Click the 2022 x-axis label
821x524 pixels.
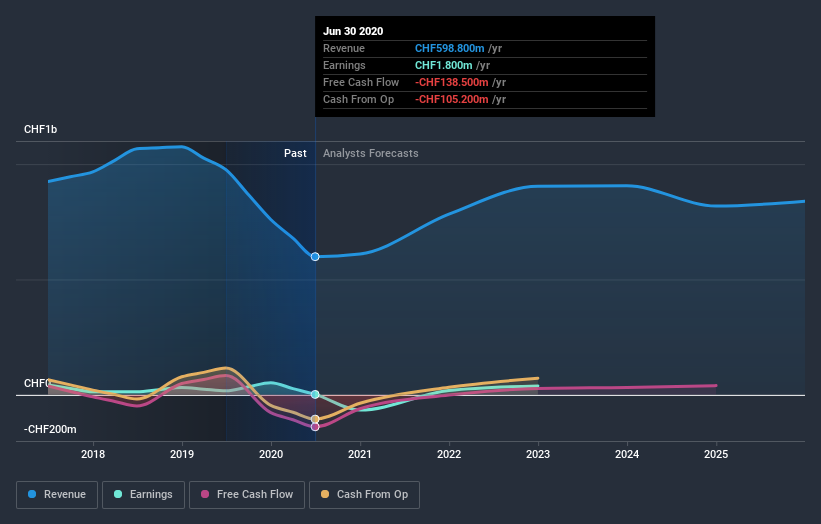(x=449, y=454)
